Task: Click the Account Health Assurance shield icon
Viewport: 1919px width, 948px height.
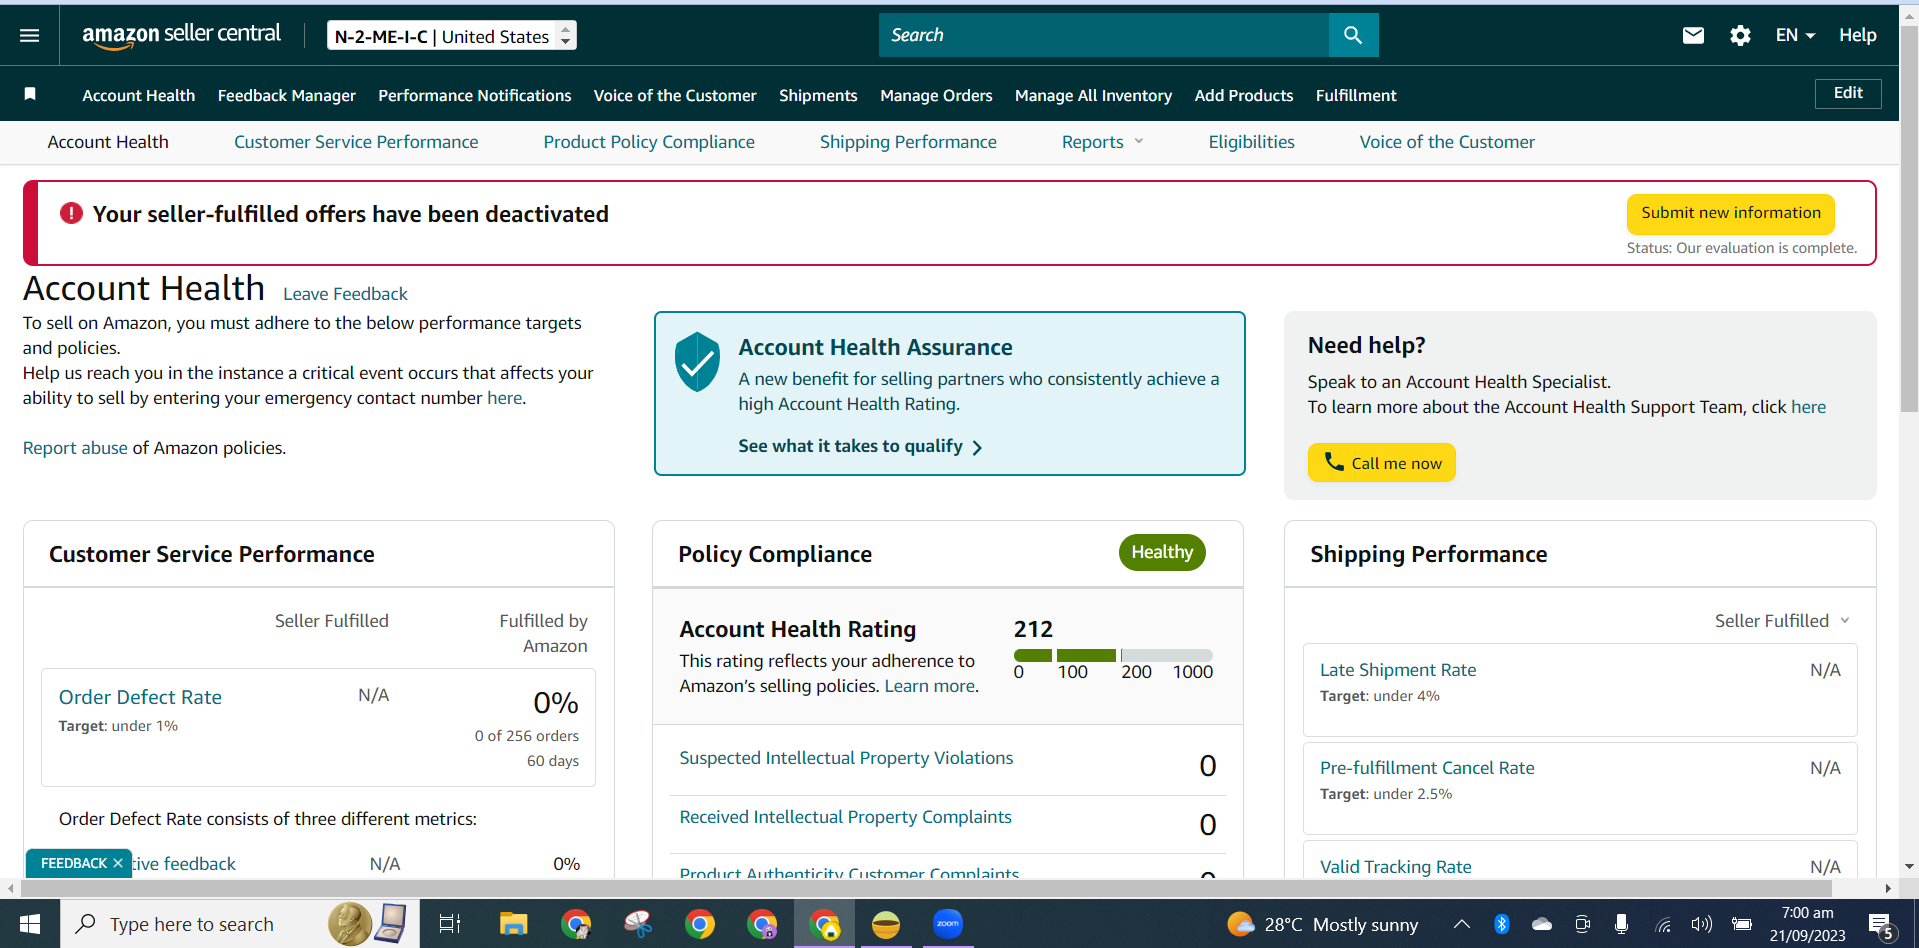Action: click(697, 362)
